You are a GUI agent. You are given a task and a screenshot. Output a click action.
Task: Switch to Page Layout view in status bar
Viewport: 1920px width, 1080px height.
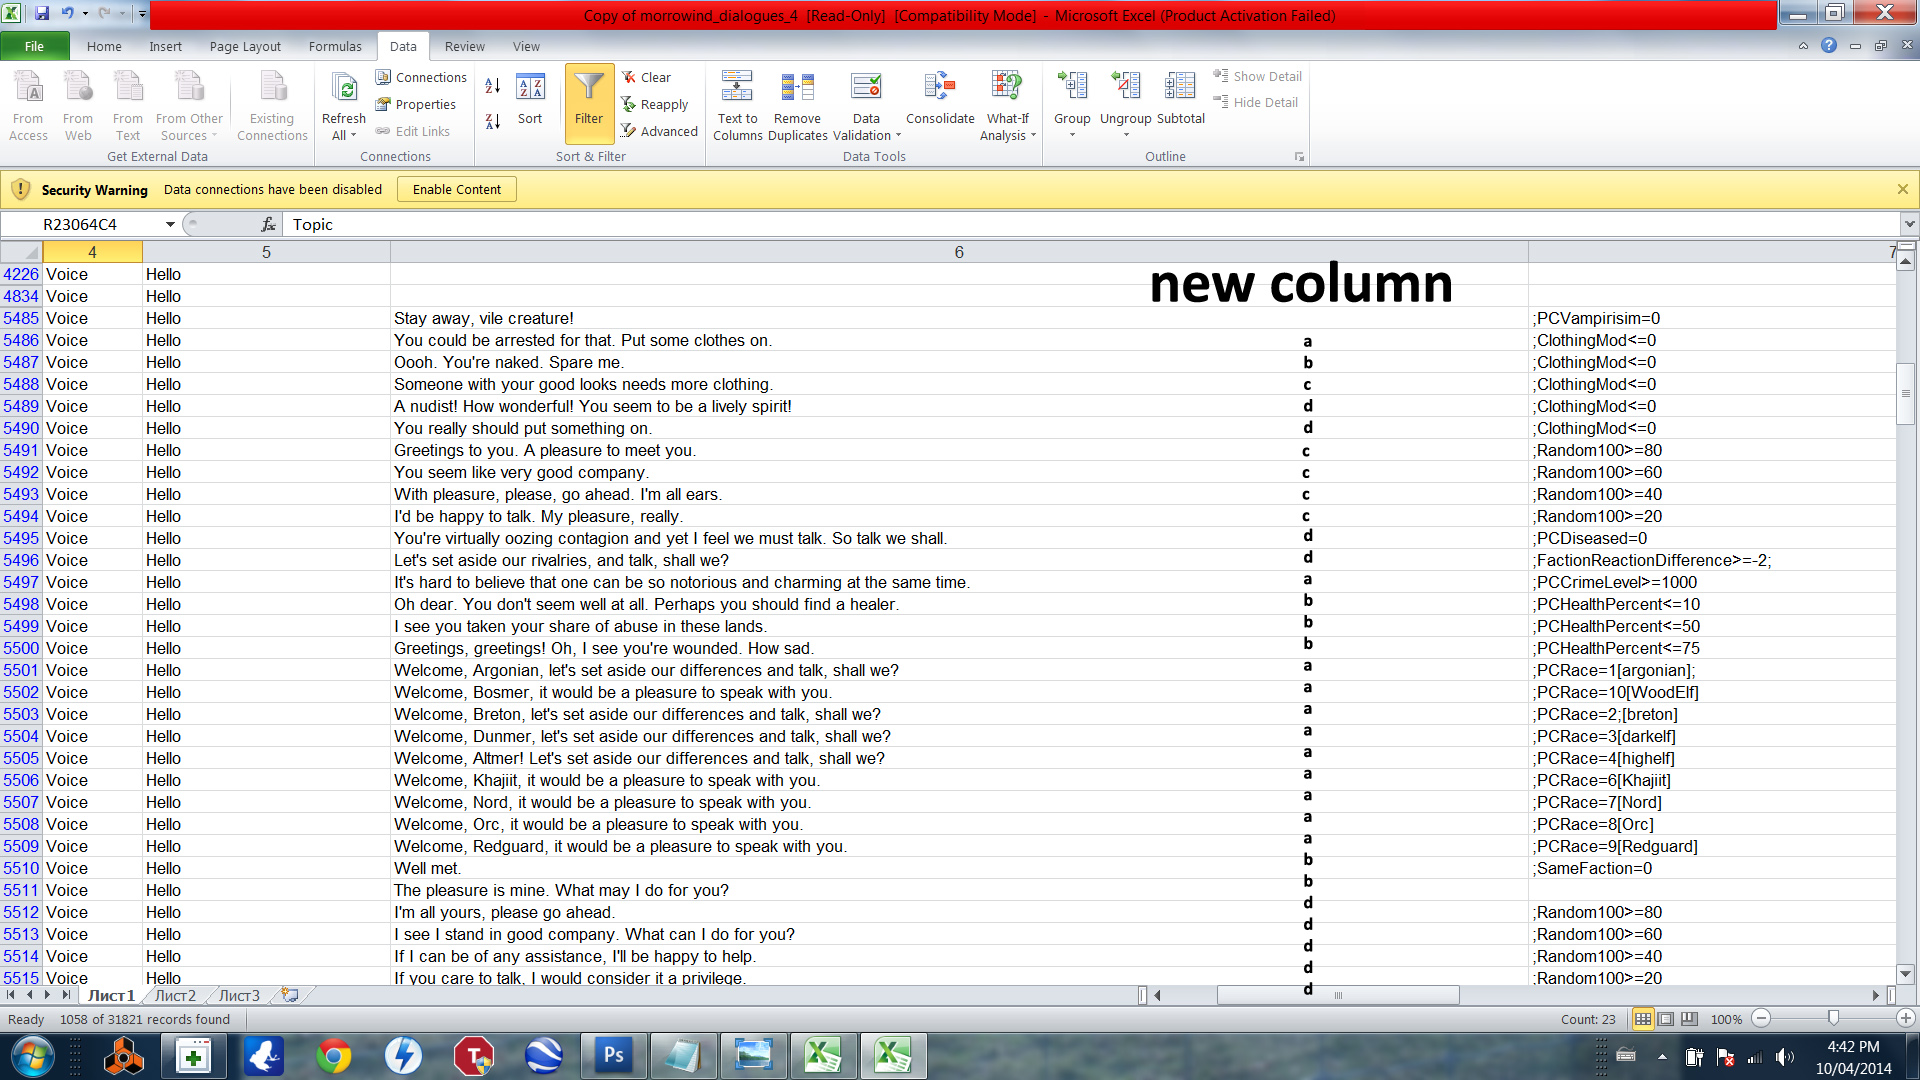click(1666, 1019)
